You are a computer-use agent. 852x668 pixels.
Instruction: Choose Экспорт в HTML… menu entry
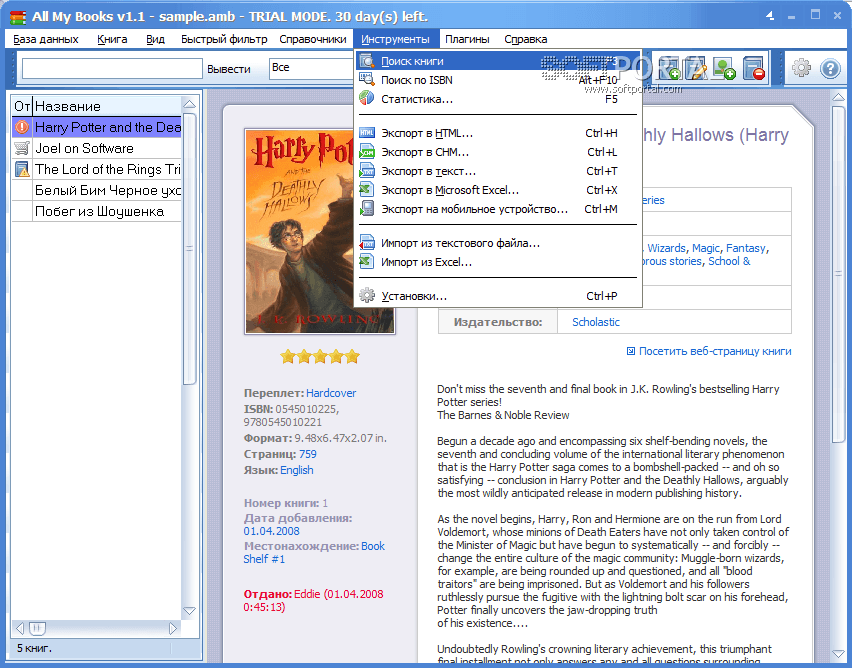coord(498,133)
